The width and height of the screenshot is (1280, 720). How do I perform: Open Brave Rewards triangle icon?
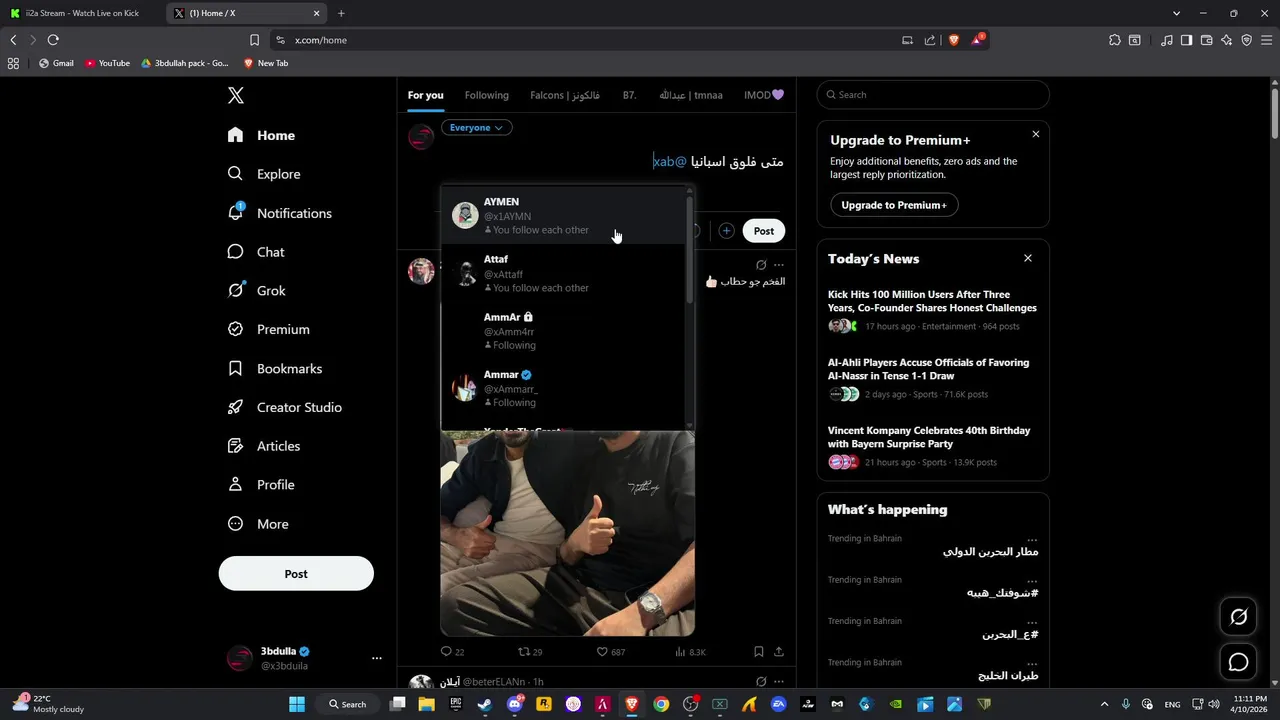pos(977,40)
